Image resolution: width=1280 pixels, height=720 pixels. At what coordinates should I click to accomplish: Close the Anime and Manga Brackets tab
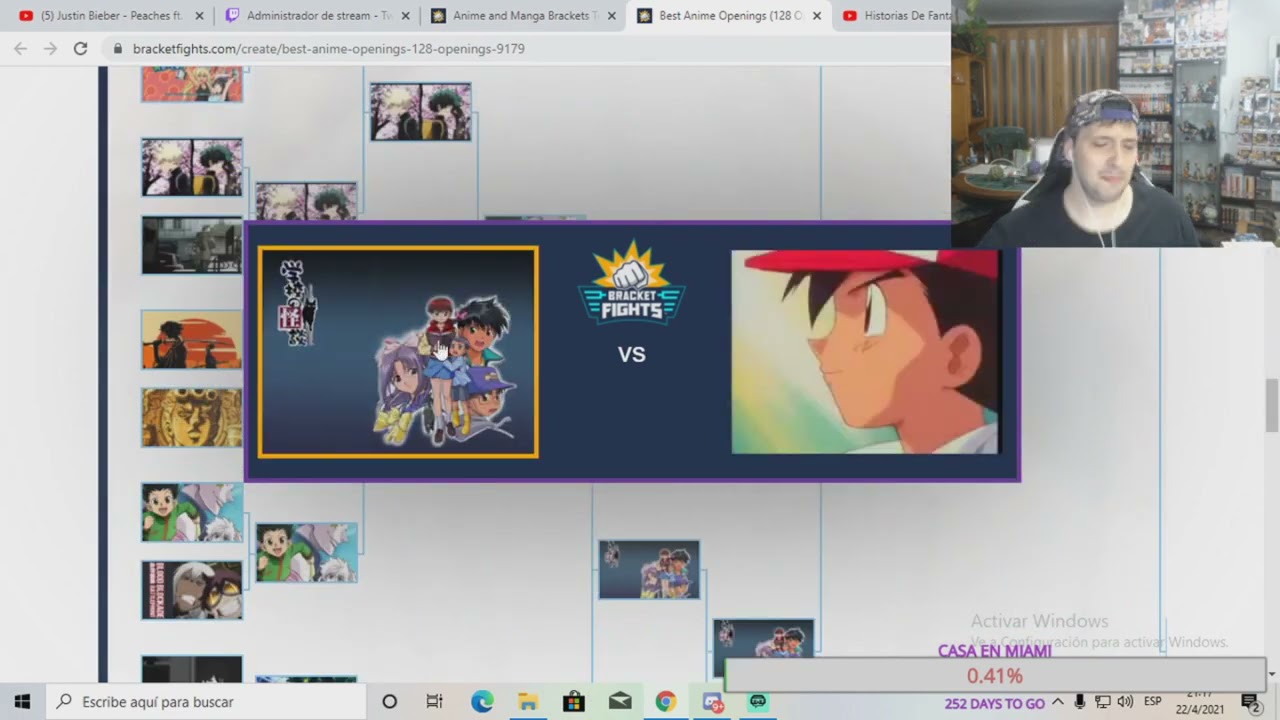point(611,16)
